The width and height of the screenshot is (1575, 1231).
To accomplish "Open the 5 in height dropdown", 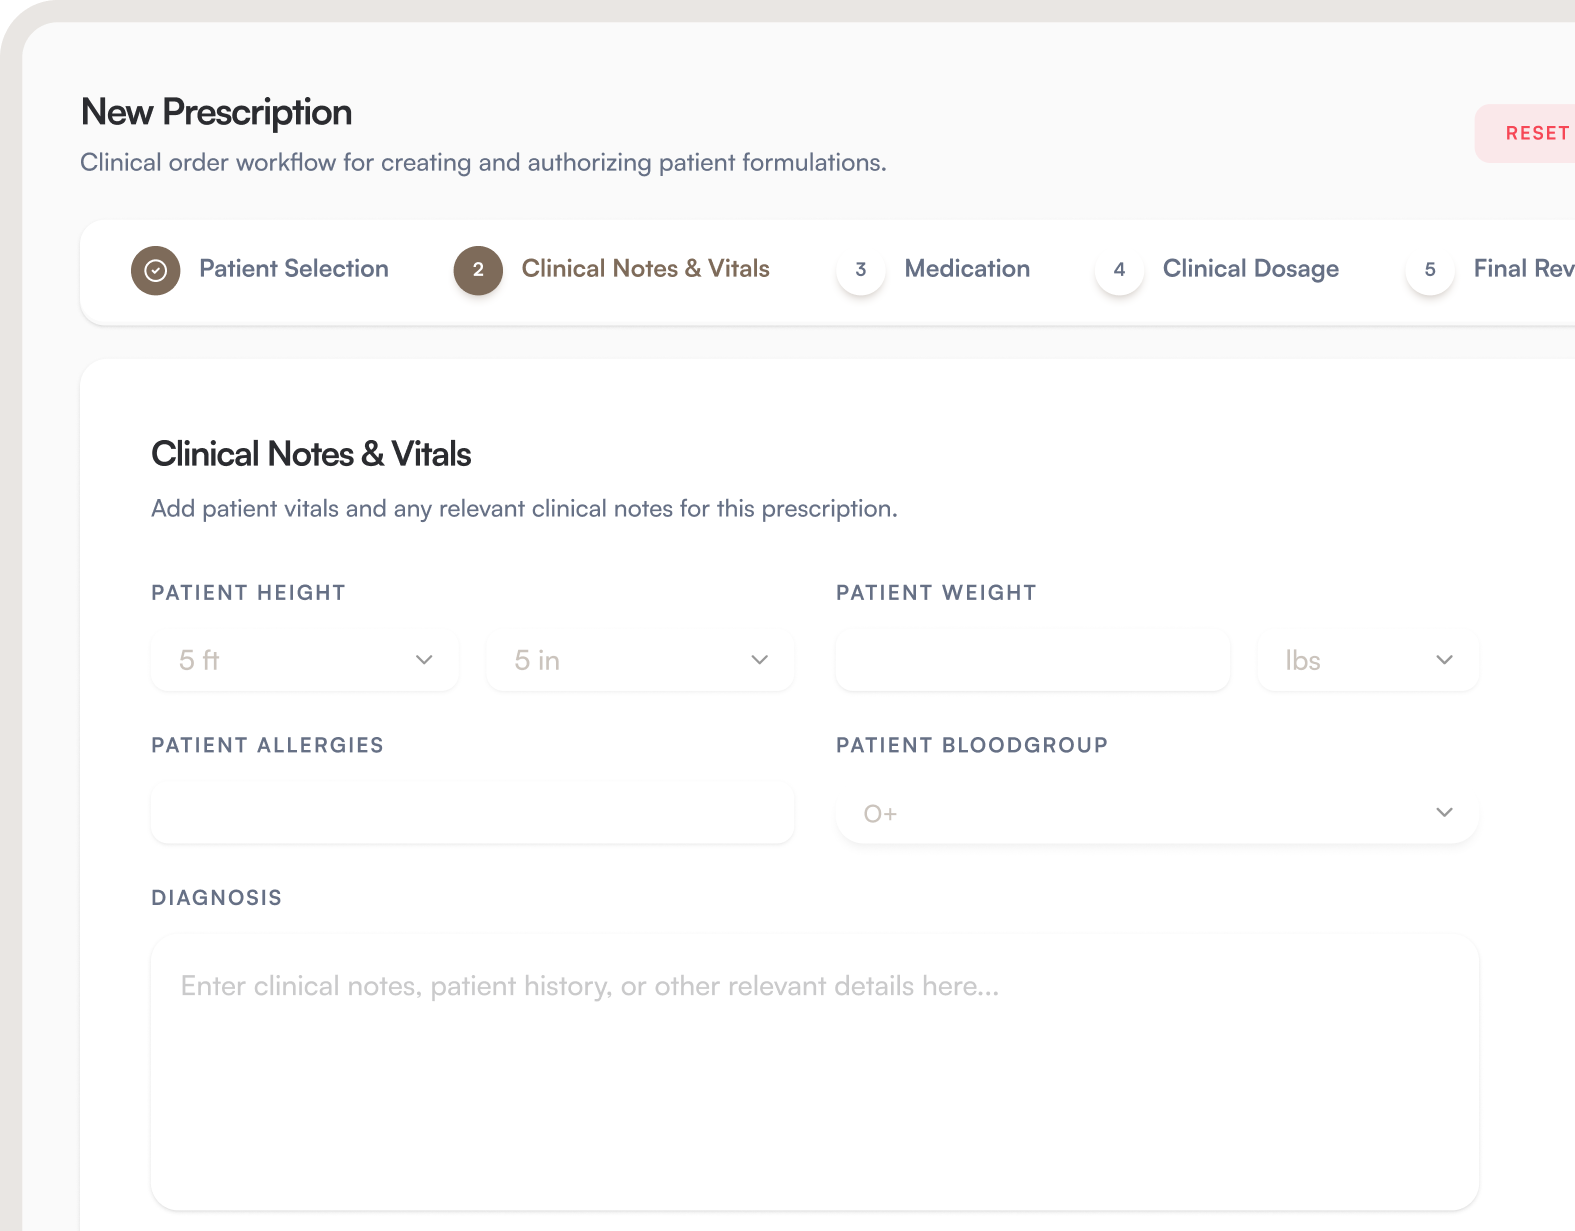I will click(x=640, y=660).
